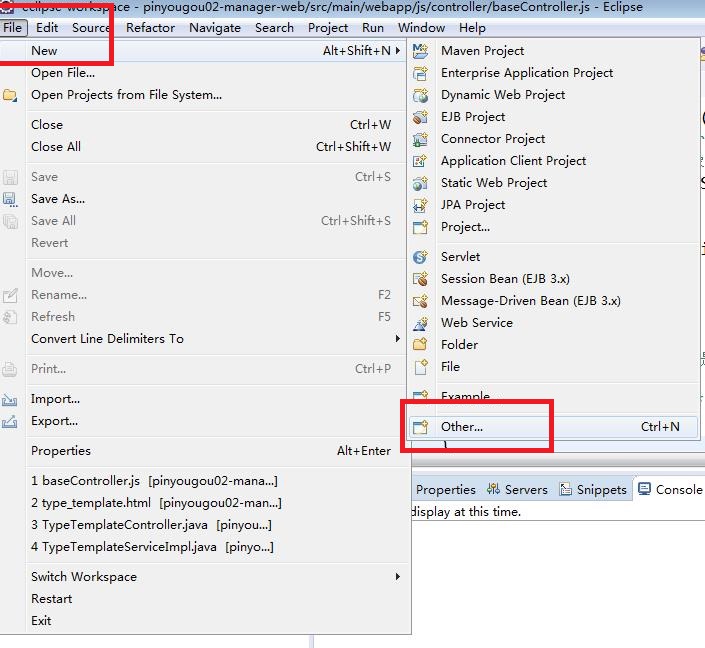Click the Servers tab icon
705x648 pixels.
click(x=493, y=489)
